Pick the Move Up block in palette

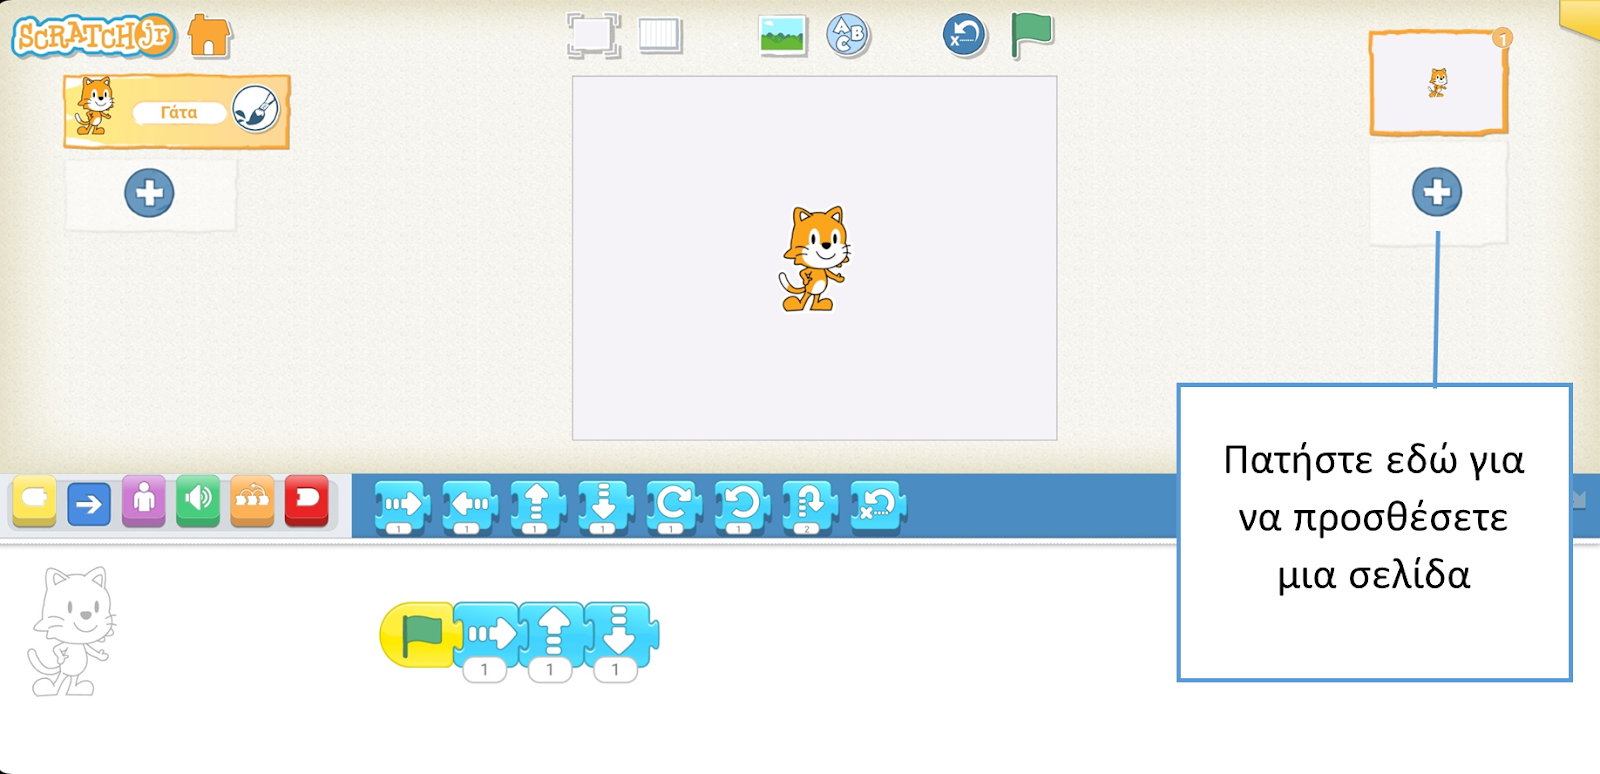click(x=537, y=507)
